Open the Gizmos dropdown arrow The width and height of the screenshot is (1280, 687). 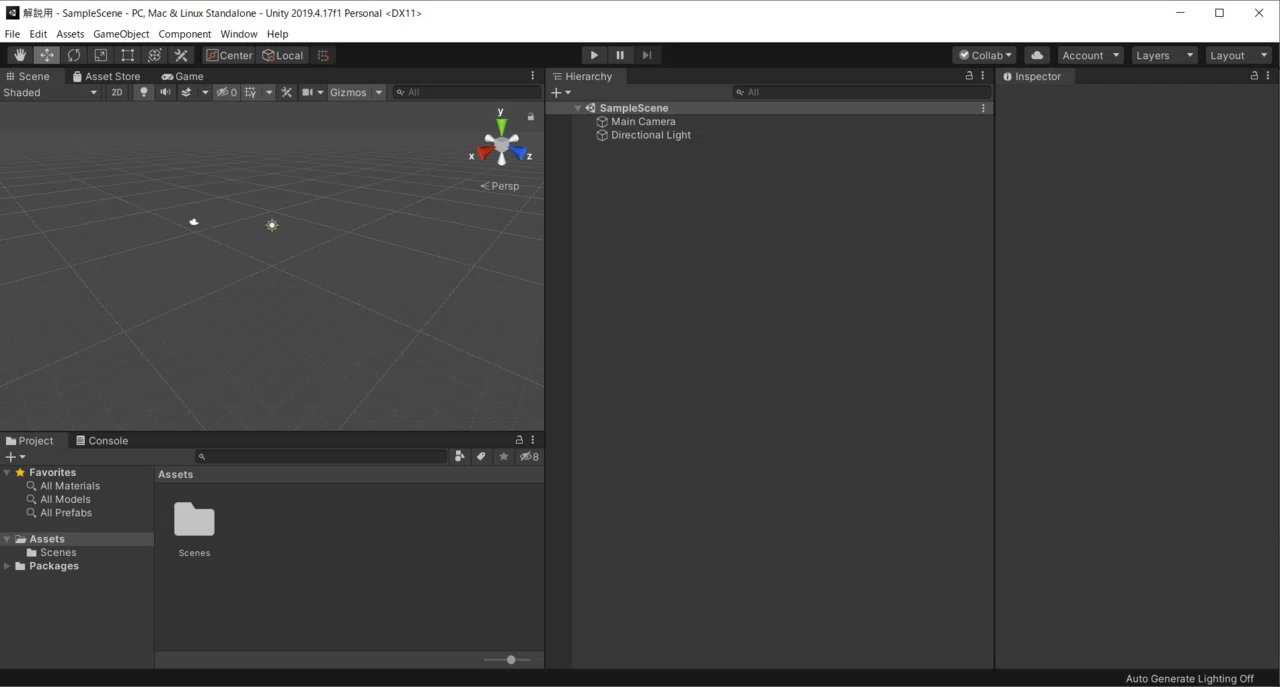click(x=379, y=92)
